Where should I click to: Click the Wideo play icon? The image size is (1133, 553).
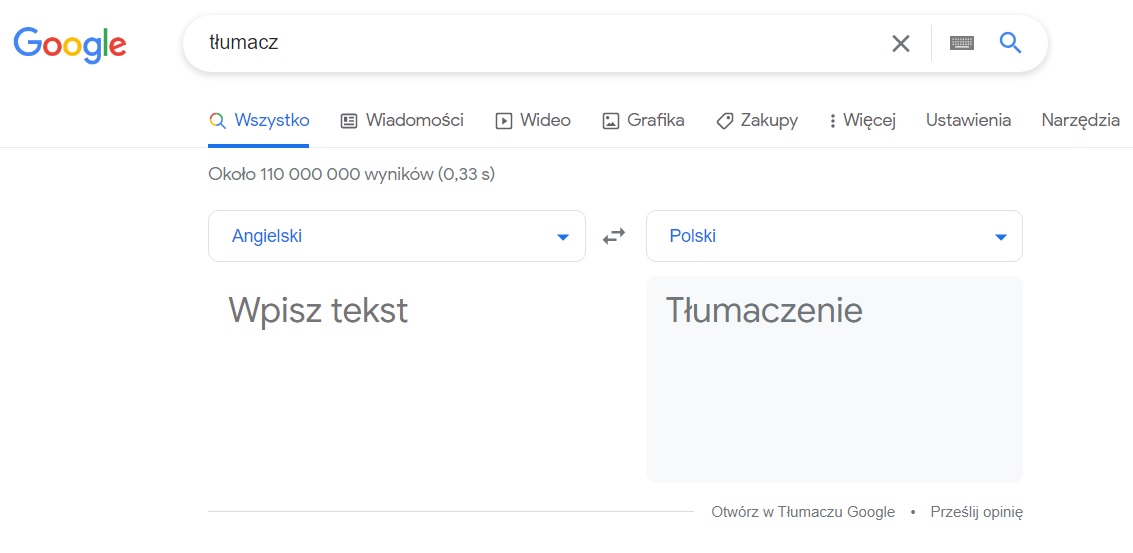(x=503, y=121)
